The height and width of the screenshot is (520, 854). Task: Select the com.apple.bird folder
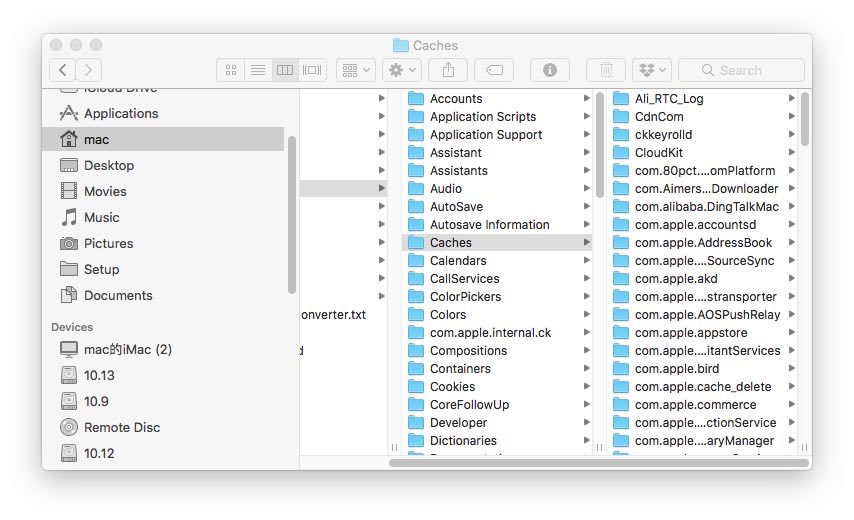(702, 369)
